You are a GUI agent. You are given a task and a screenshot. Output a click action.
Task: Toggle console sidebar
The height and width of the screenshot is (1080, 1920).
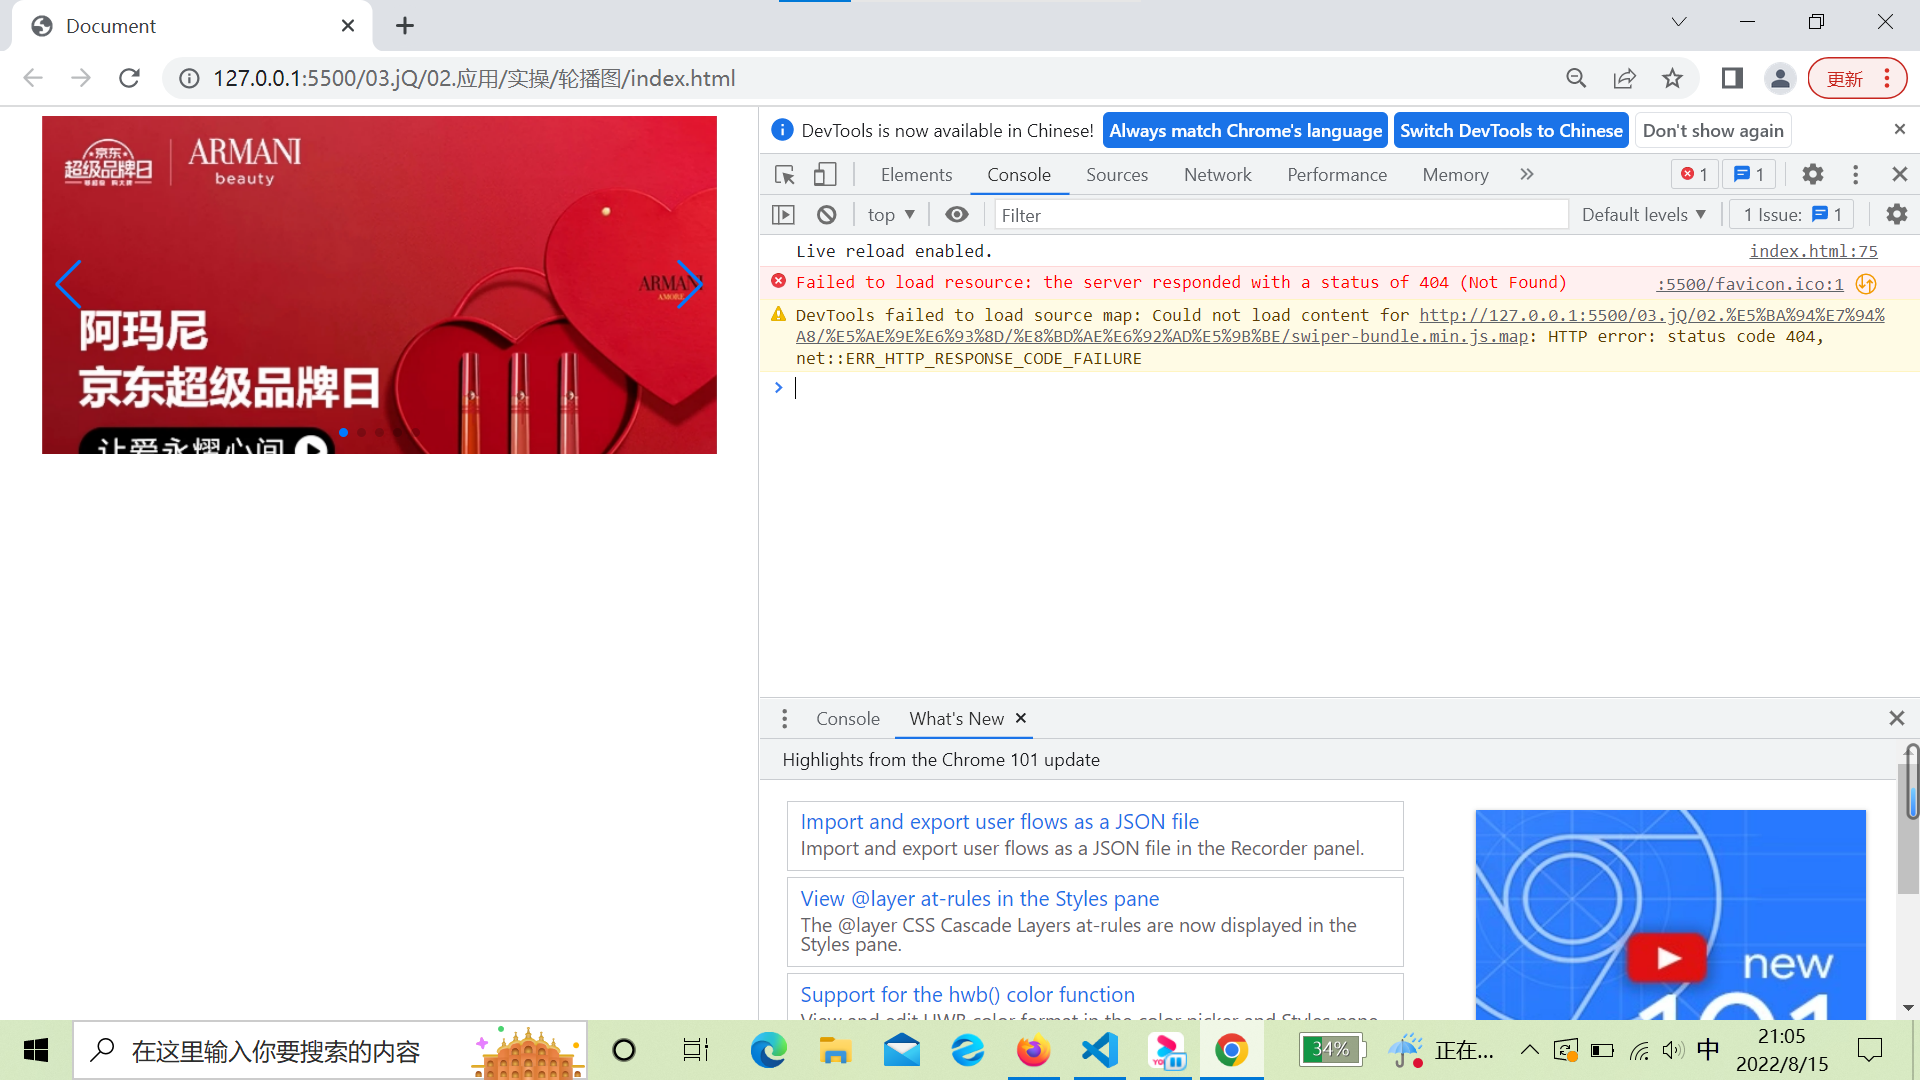(x=783, y=215)
